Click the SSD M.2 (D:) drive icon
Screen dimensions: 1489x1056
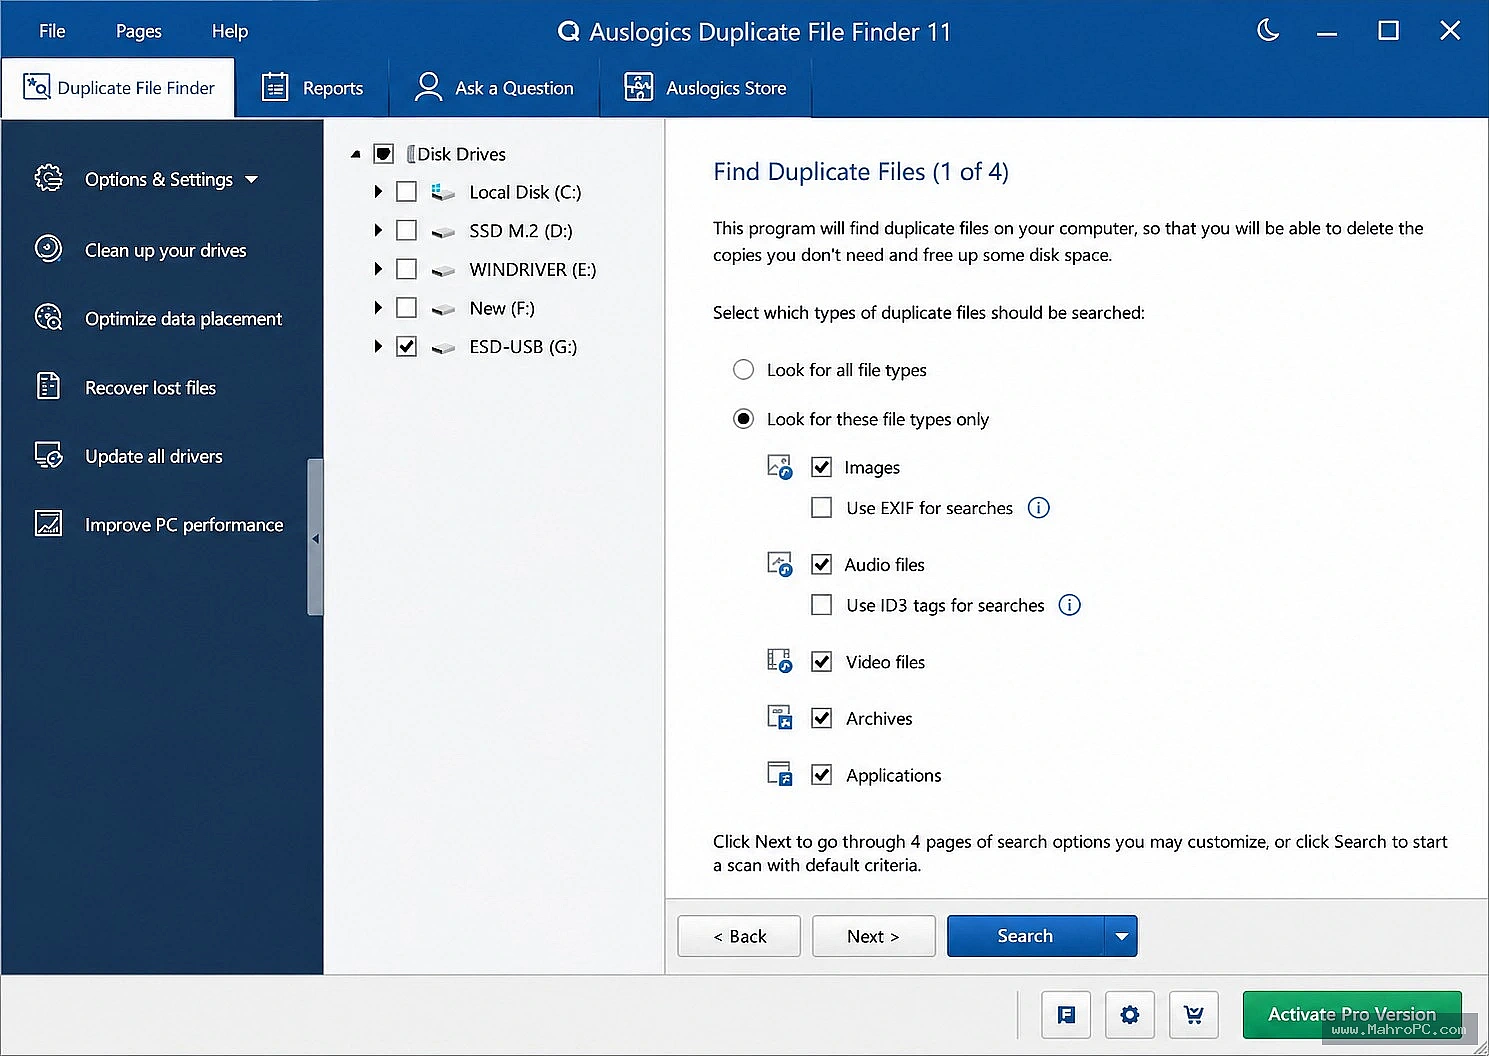(x=442, y=232)
